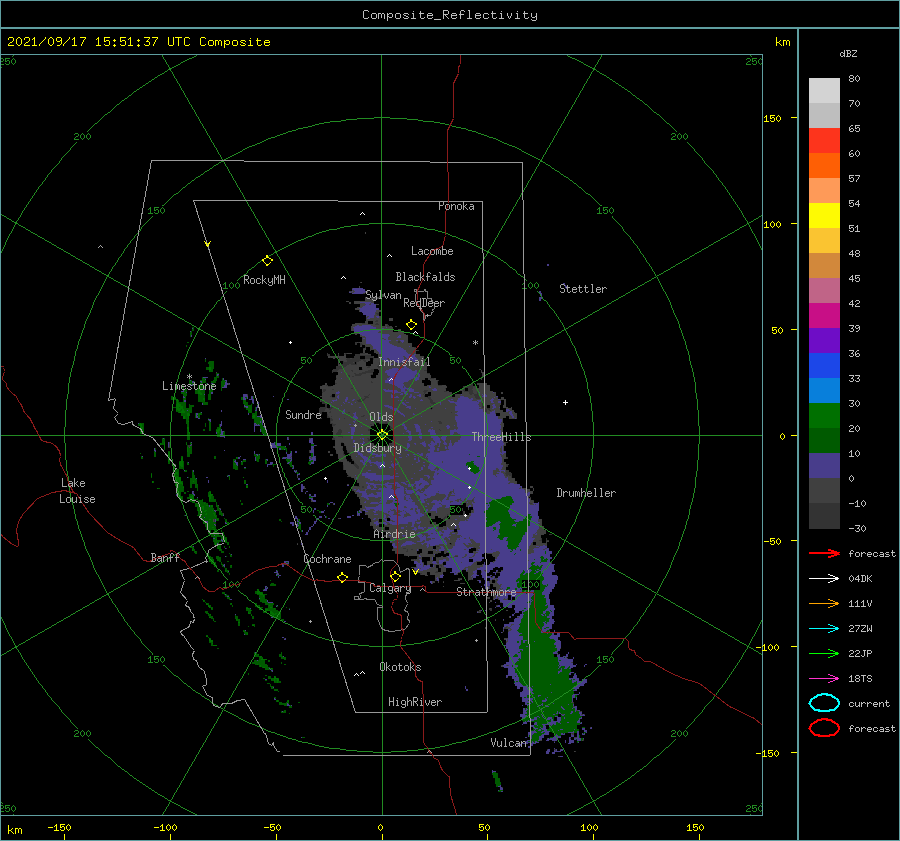Pick the indigo 0-10 dBZ swatch
The image size is (900, 841).
tap(824, 465)
